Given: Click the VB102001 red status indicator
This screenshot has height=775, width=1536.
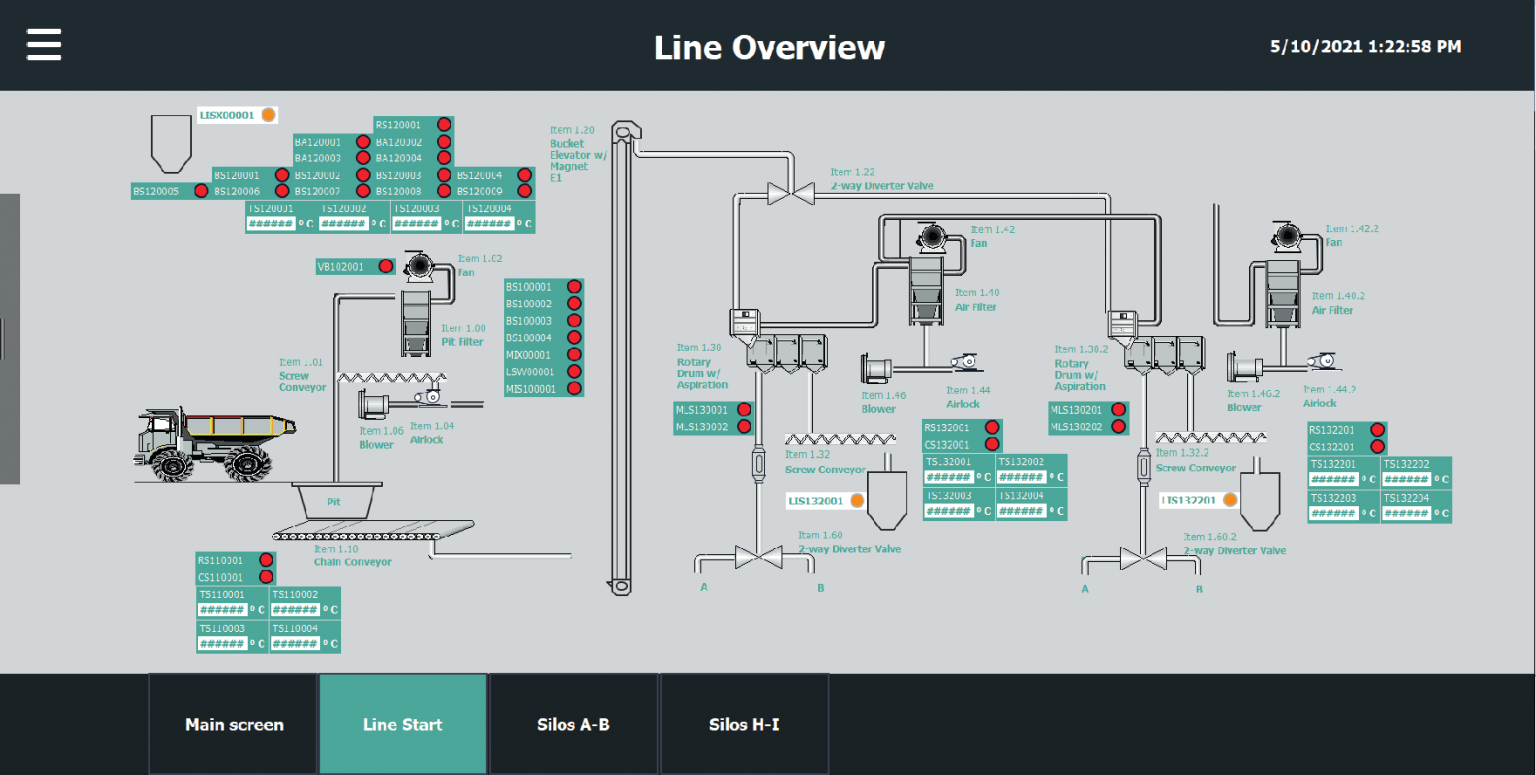Looking at the screenshot, I should (x=385, y=267).
